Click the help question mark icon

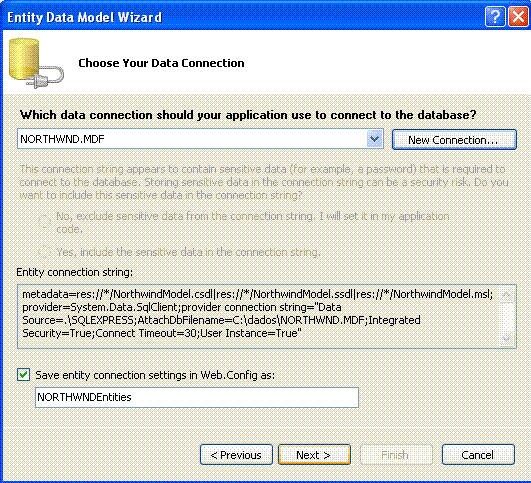495,16
